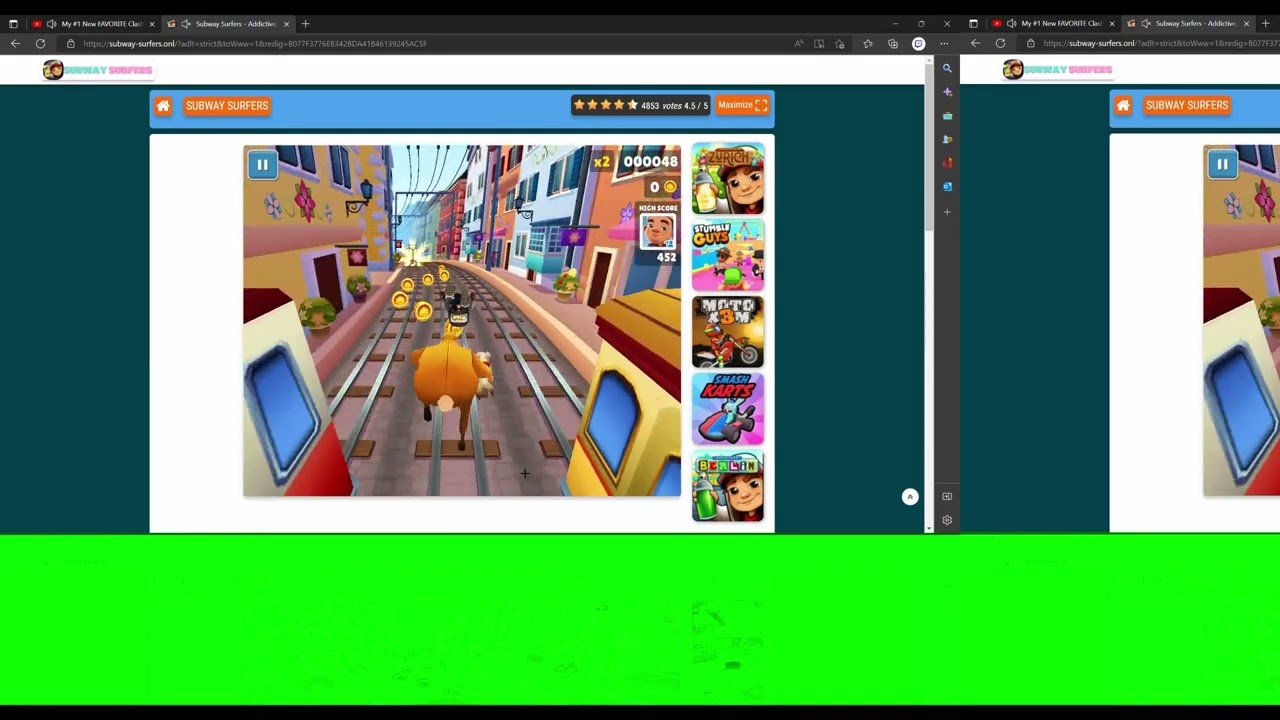Close the YouTube tab in left window
The image size is (1280, 720).
point(151,24)
